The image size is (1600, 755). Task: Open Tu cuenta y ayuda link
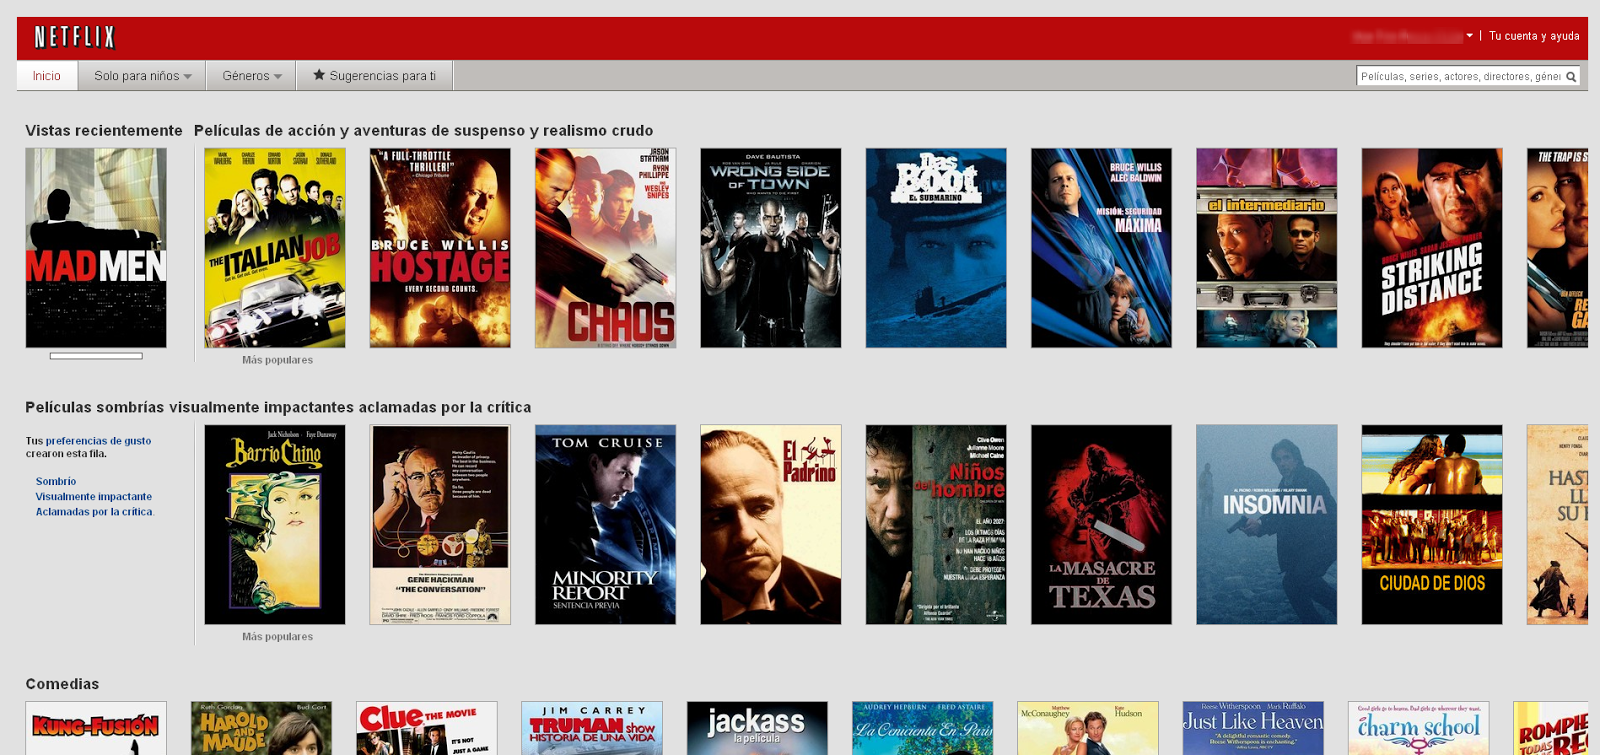(x=1534, y=36)
